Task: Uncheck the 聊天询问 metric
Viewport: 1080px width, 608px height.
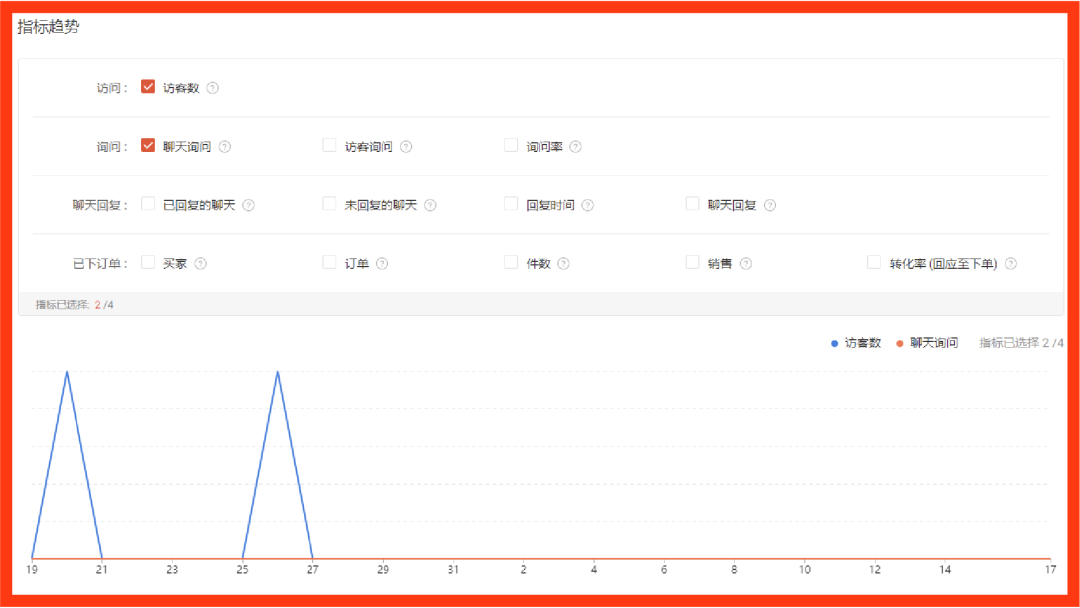Action: click(148, 145)
